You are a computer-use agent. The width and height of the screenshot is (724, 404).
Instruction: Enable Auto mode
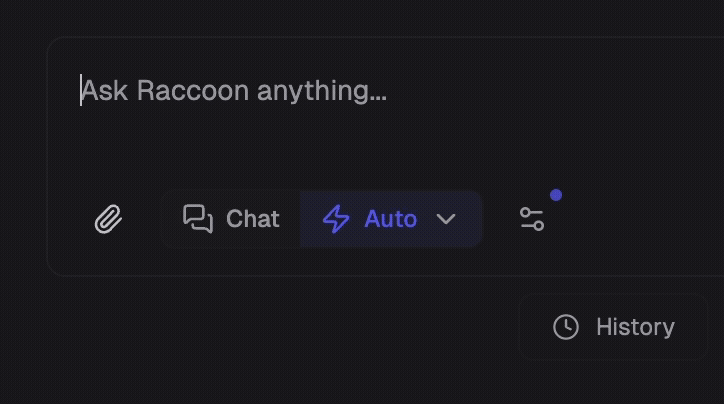[x=370, y=219]
